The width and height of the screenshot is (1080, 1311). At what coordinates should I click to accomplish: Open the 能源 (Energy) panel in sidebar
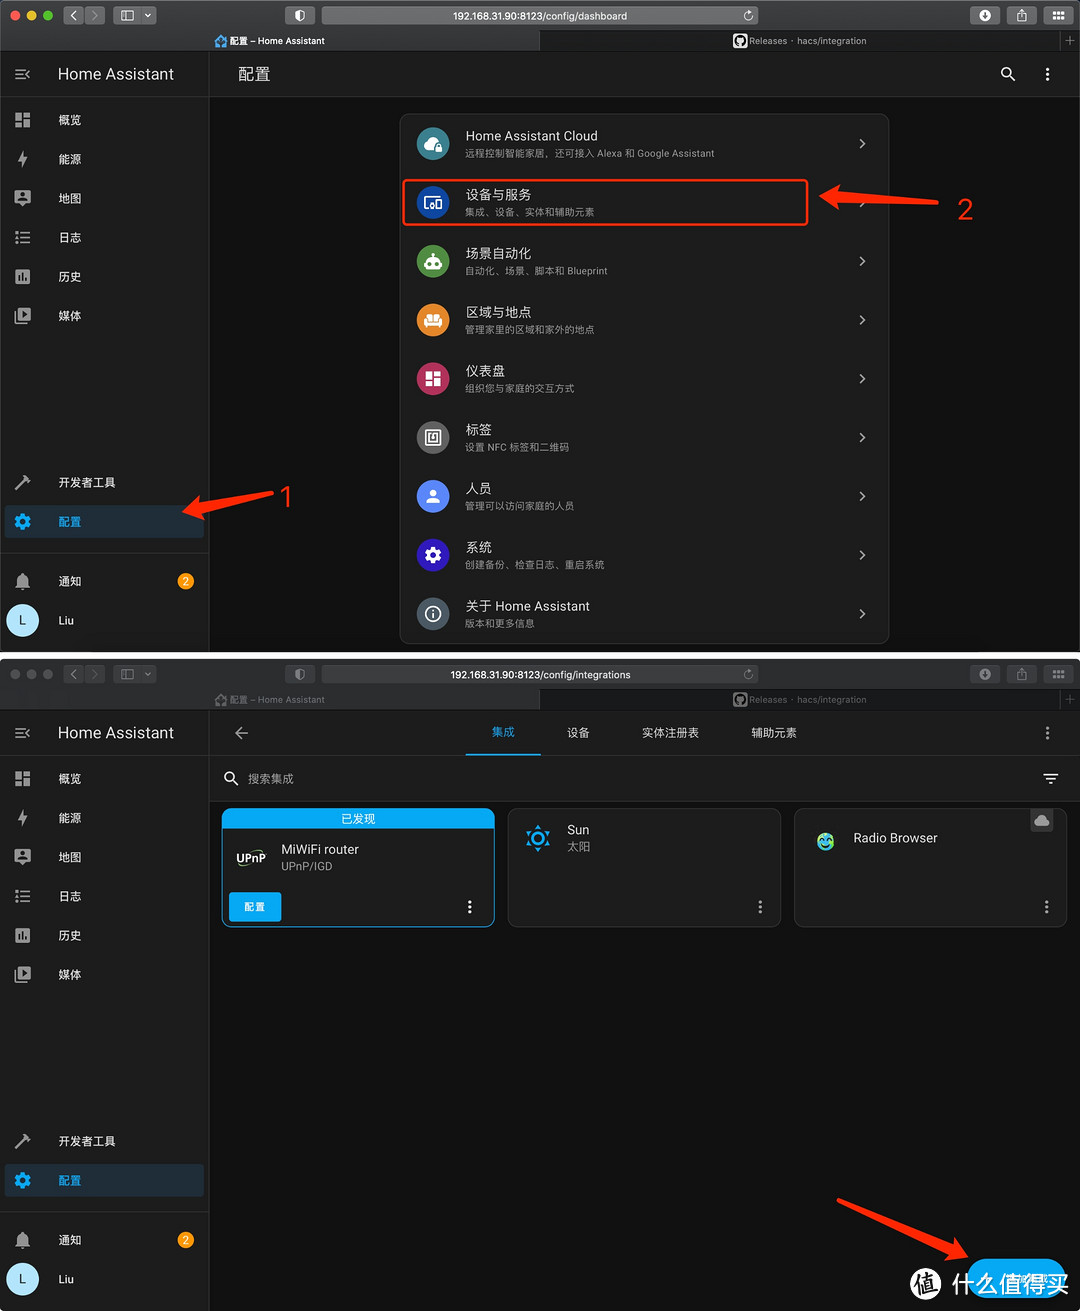pos(69,159)
